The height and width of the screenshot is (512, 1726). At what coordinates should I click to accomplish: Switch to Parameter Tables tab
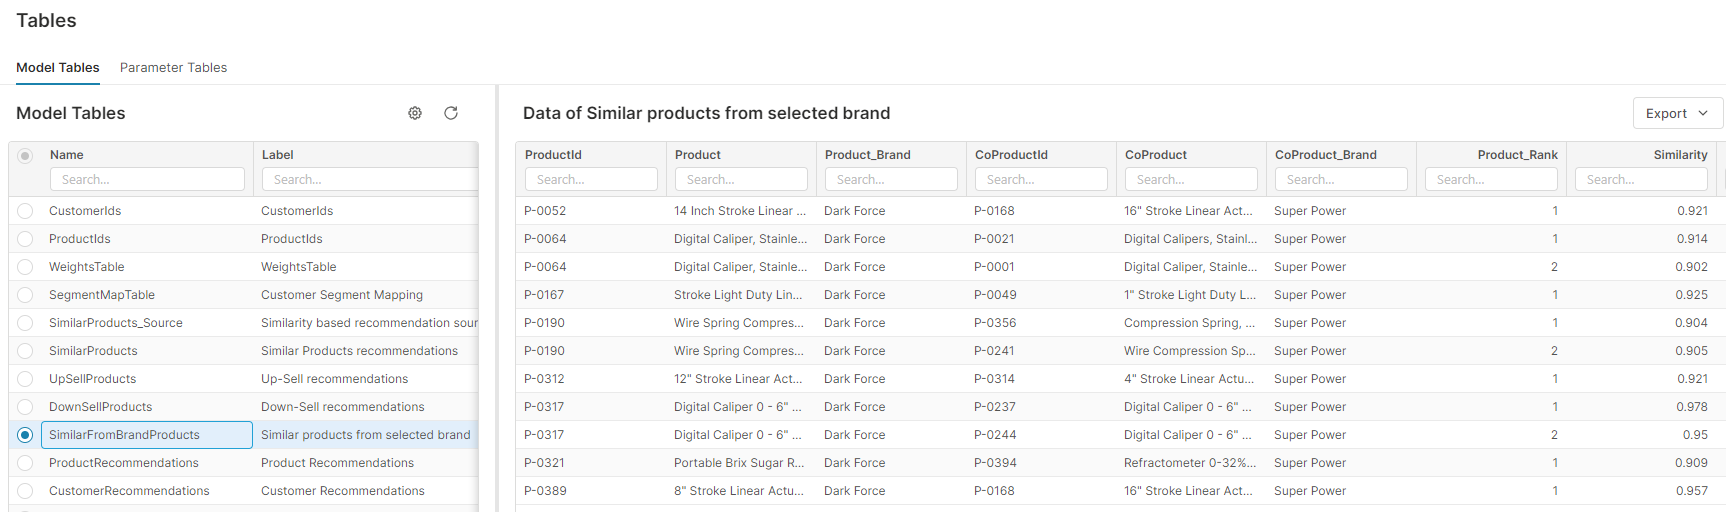[173, 67]
